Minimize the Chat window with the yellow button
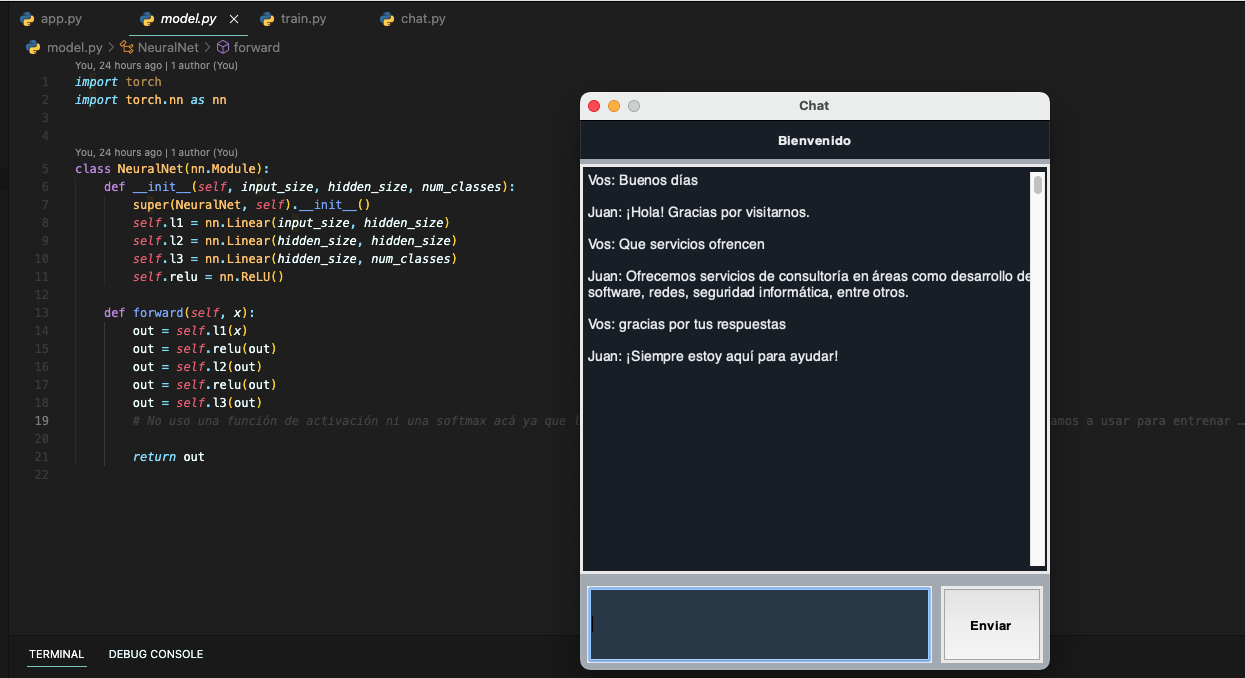Image resolution: width=1245 pixels, height=678 pixels. tap(614, 106)
